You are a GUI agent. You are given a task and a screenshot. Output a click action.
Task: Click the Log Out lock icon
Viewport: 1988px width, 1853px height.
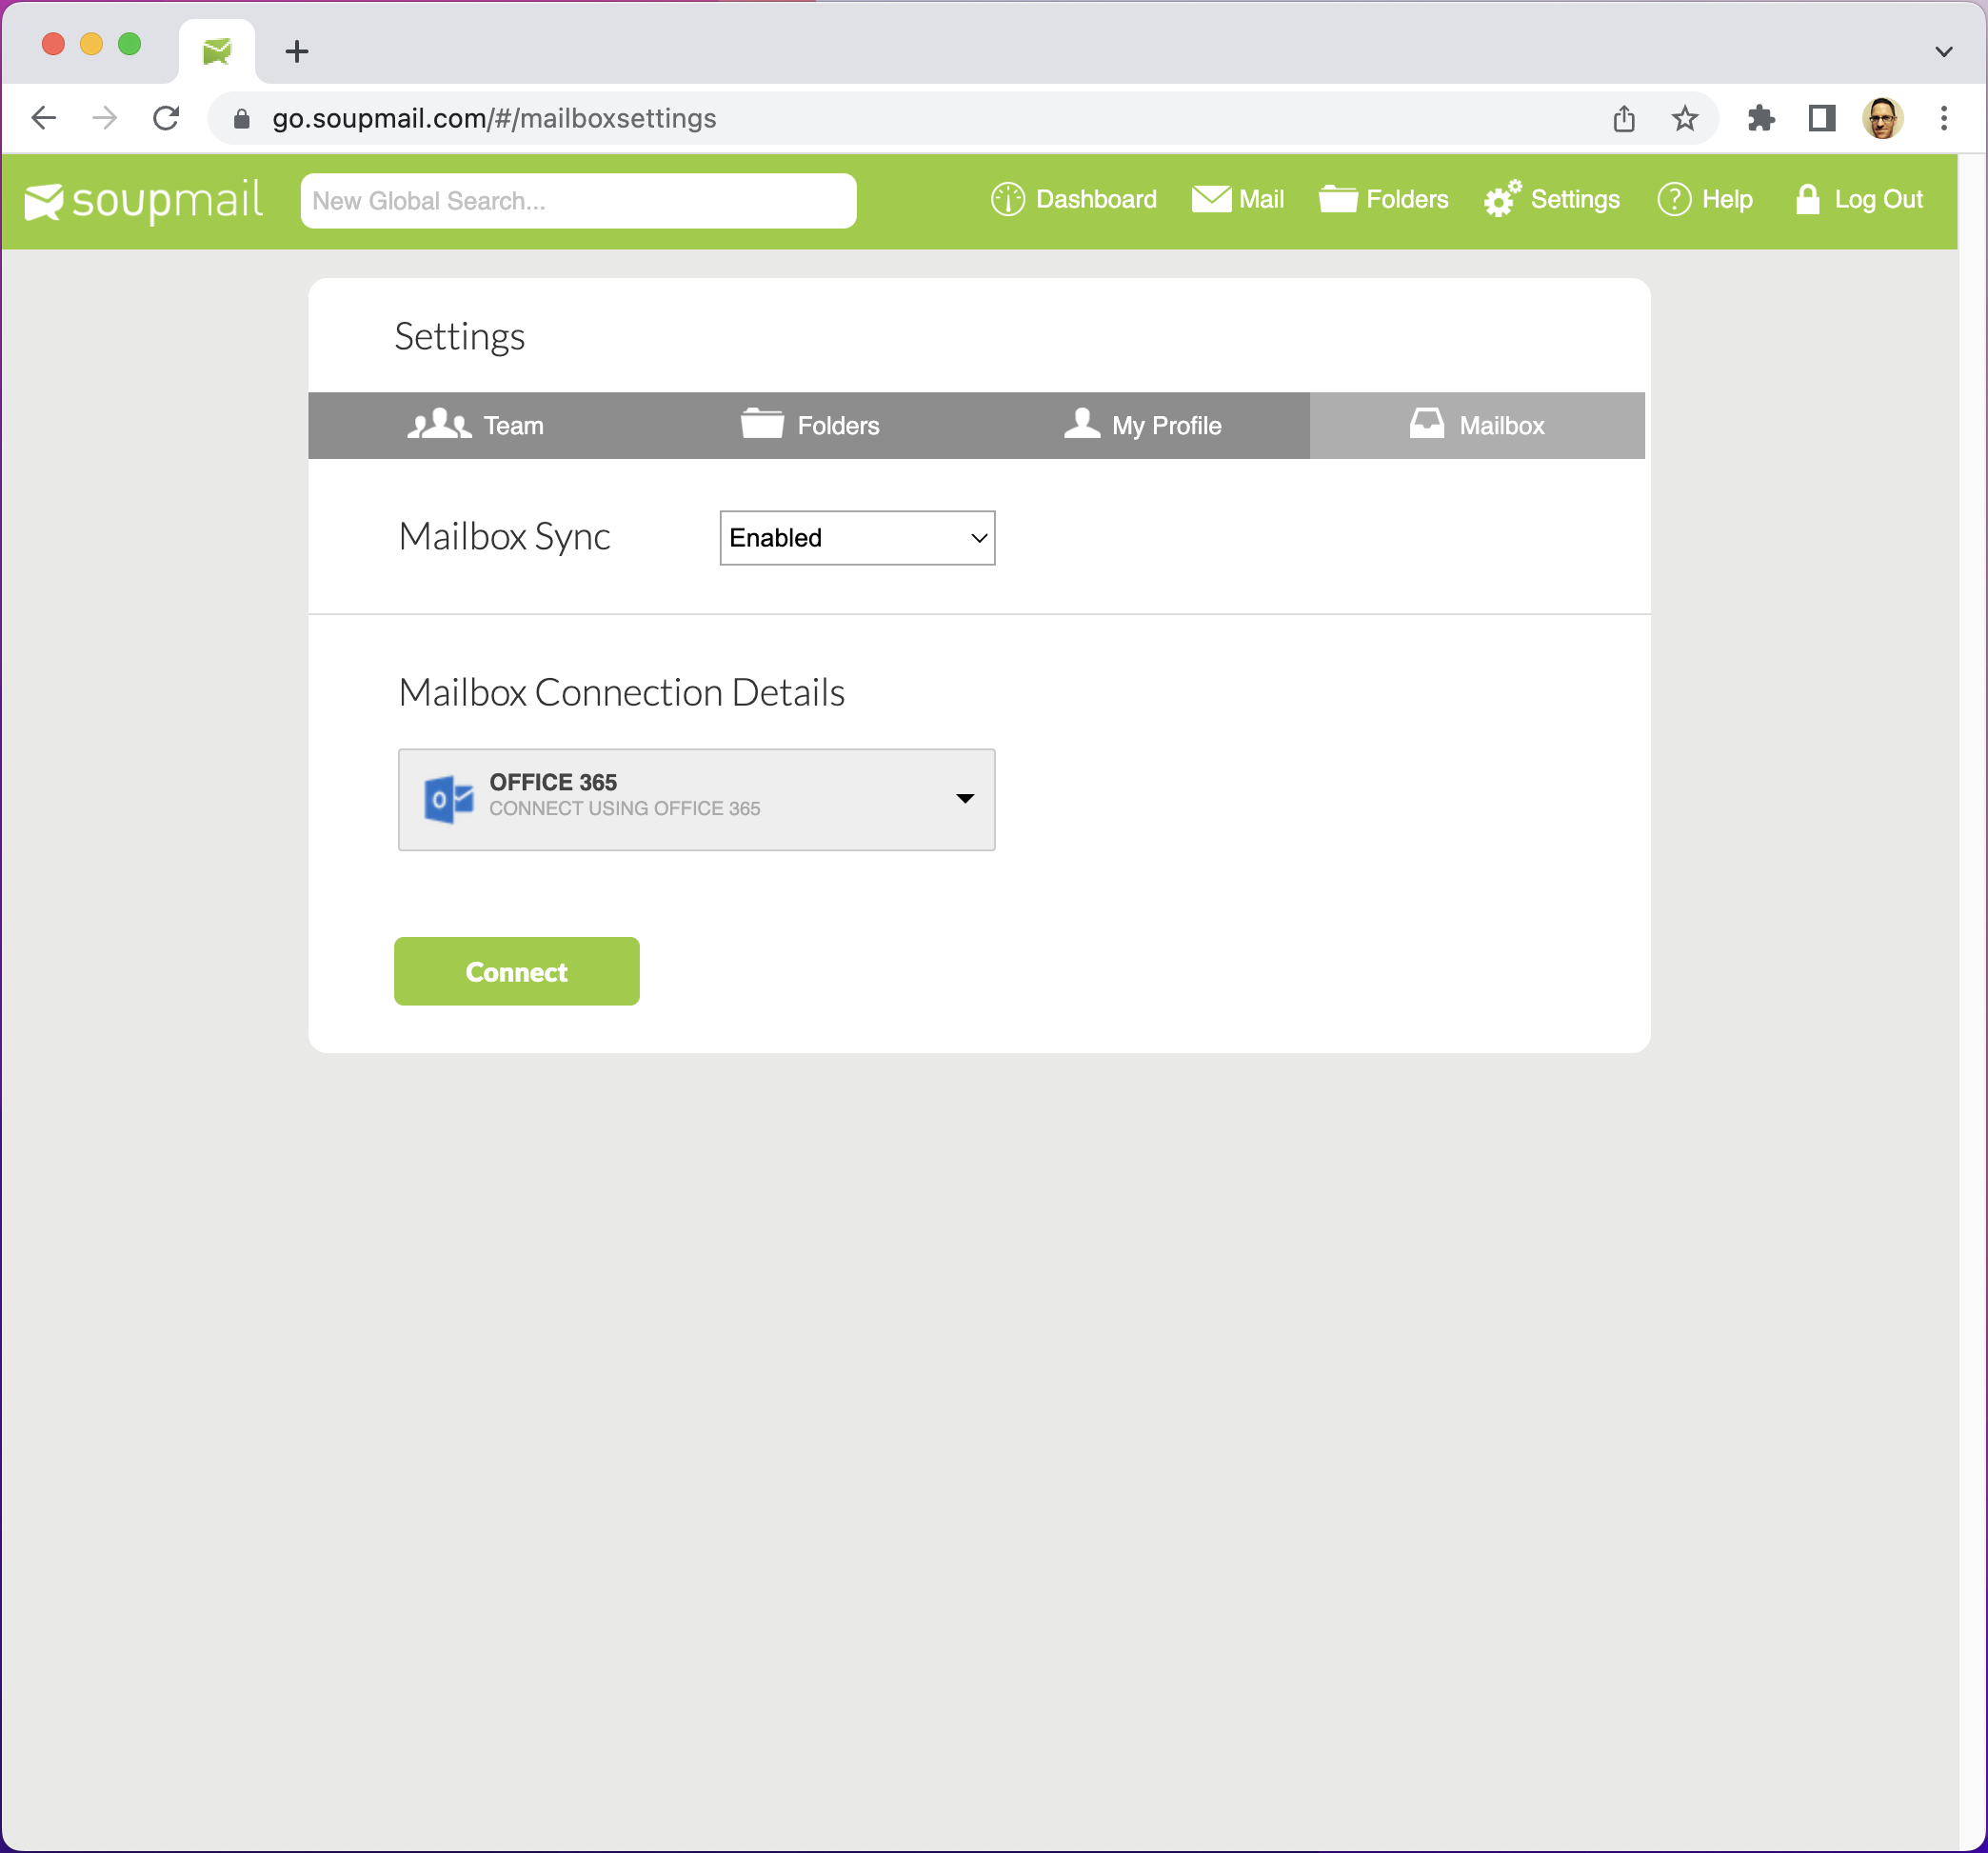[1806, 200]
